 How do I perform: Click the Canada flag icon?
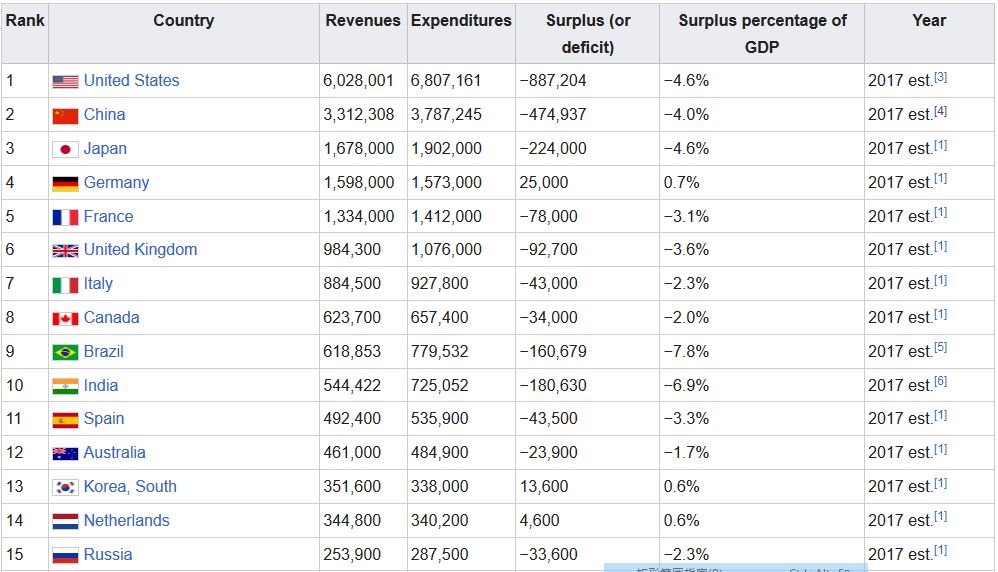tap(65, 318)
